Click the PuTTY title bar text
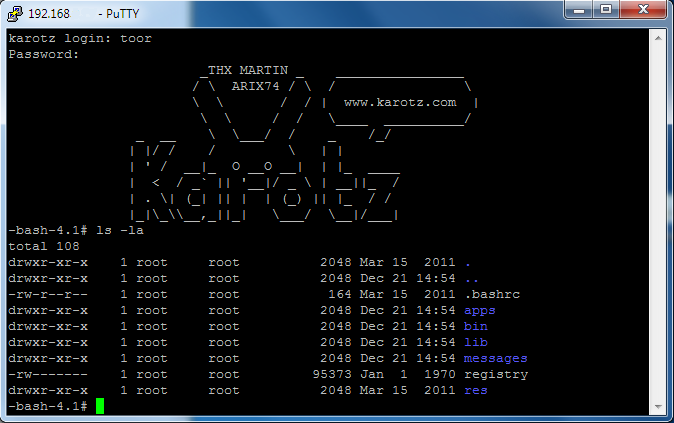The height and width of the screenshot is (423, 674). tap(84, 14)
